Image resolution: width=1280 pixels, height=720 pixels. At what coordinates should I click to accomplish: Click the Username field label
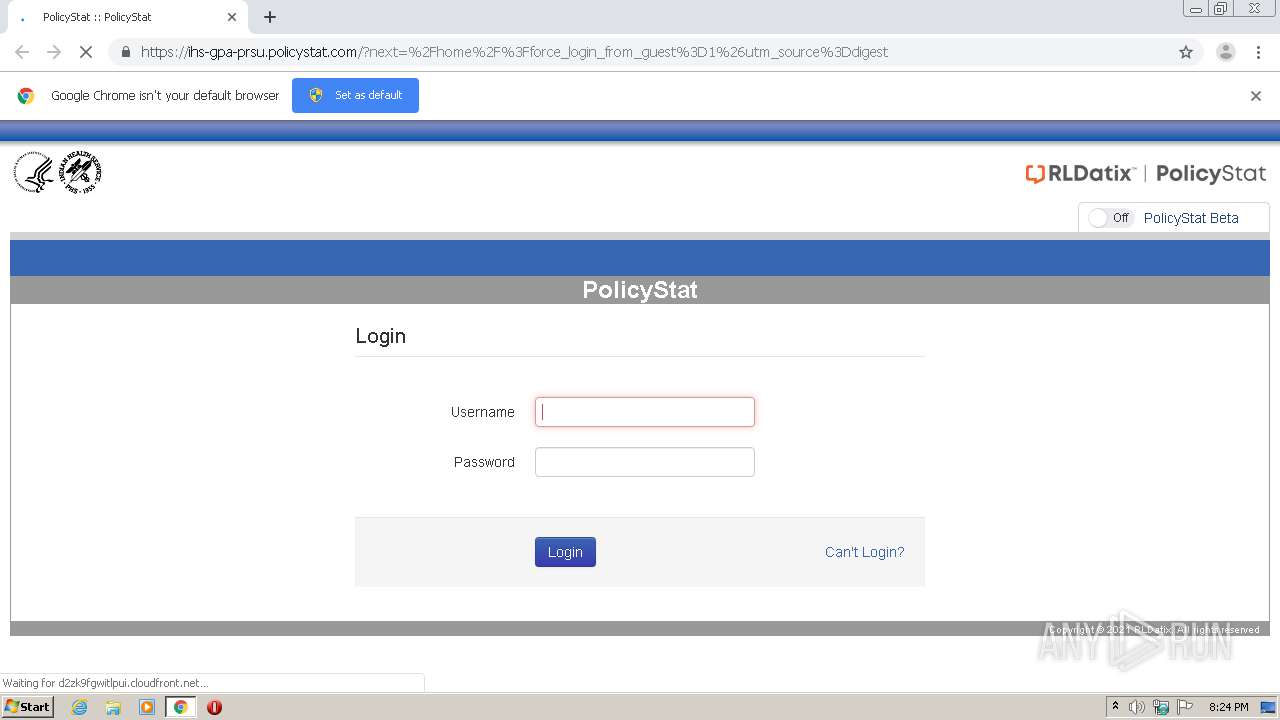pos(482,412)
